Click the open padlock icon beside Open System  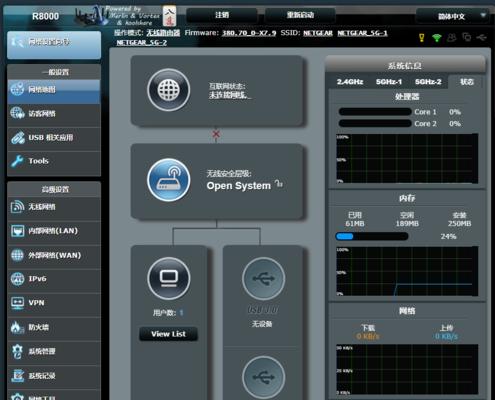[x=279, y=183]
